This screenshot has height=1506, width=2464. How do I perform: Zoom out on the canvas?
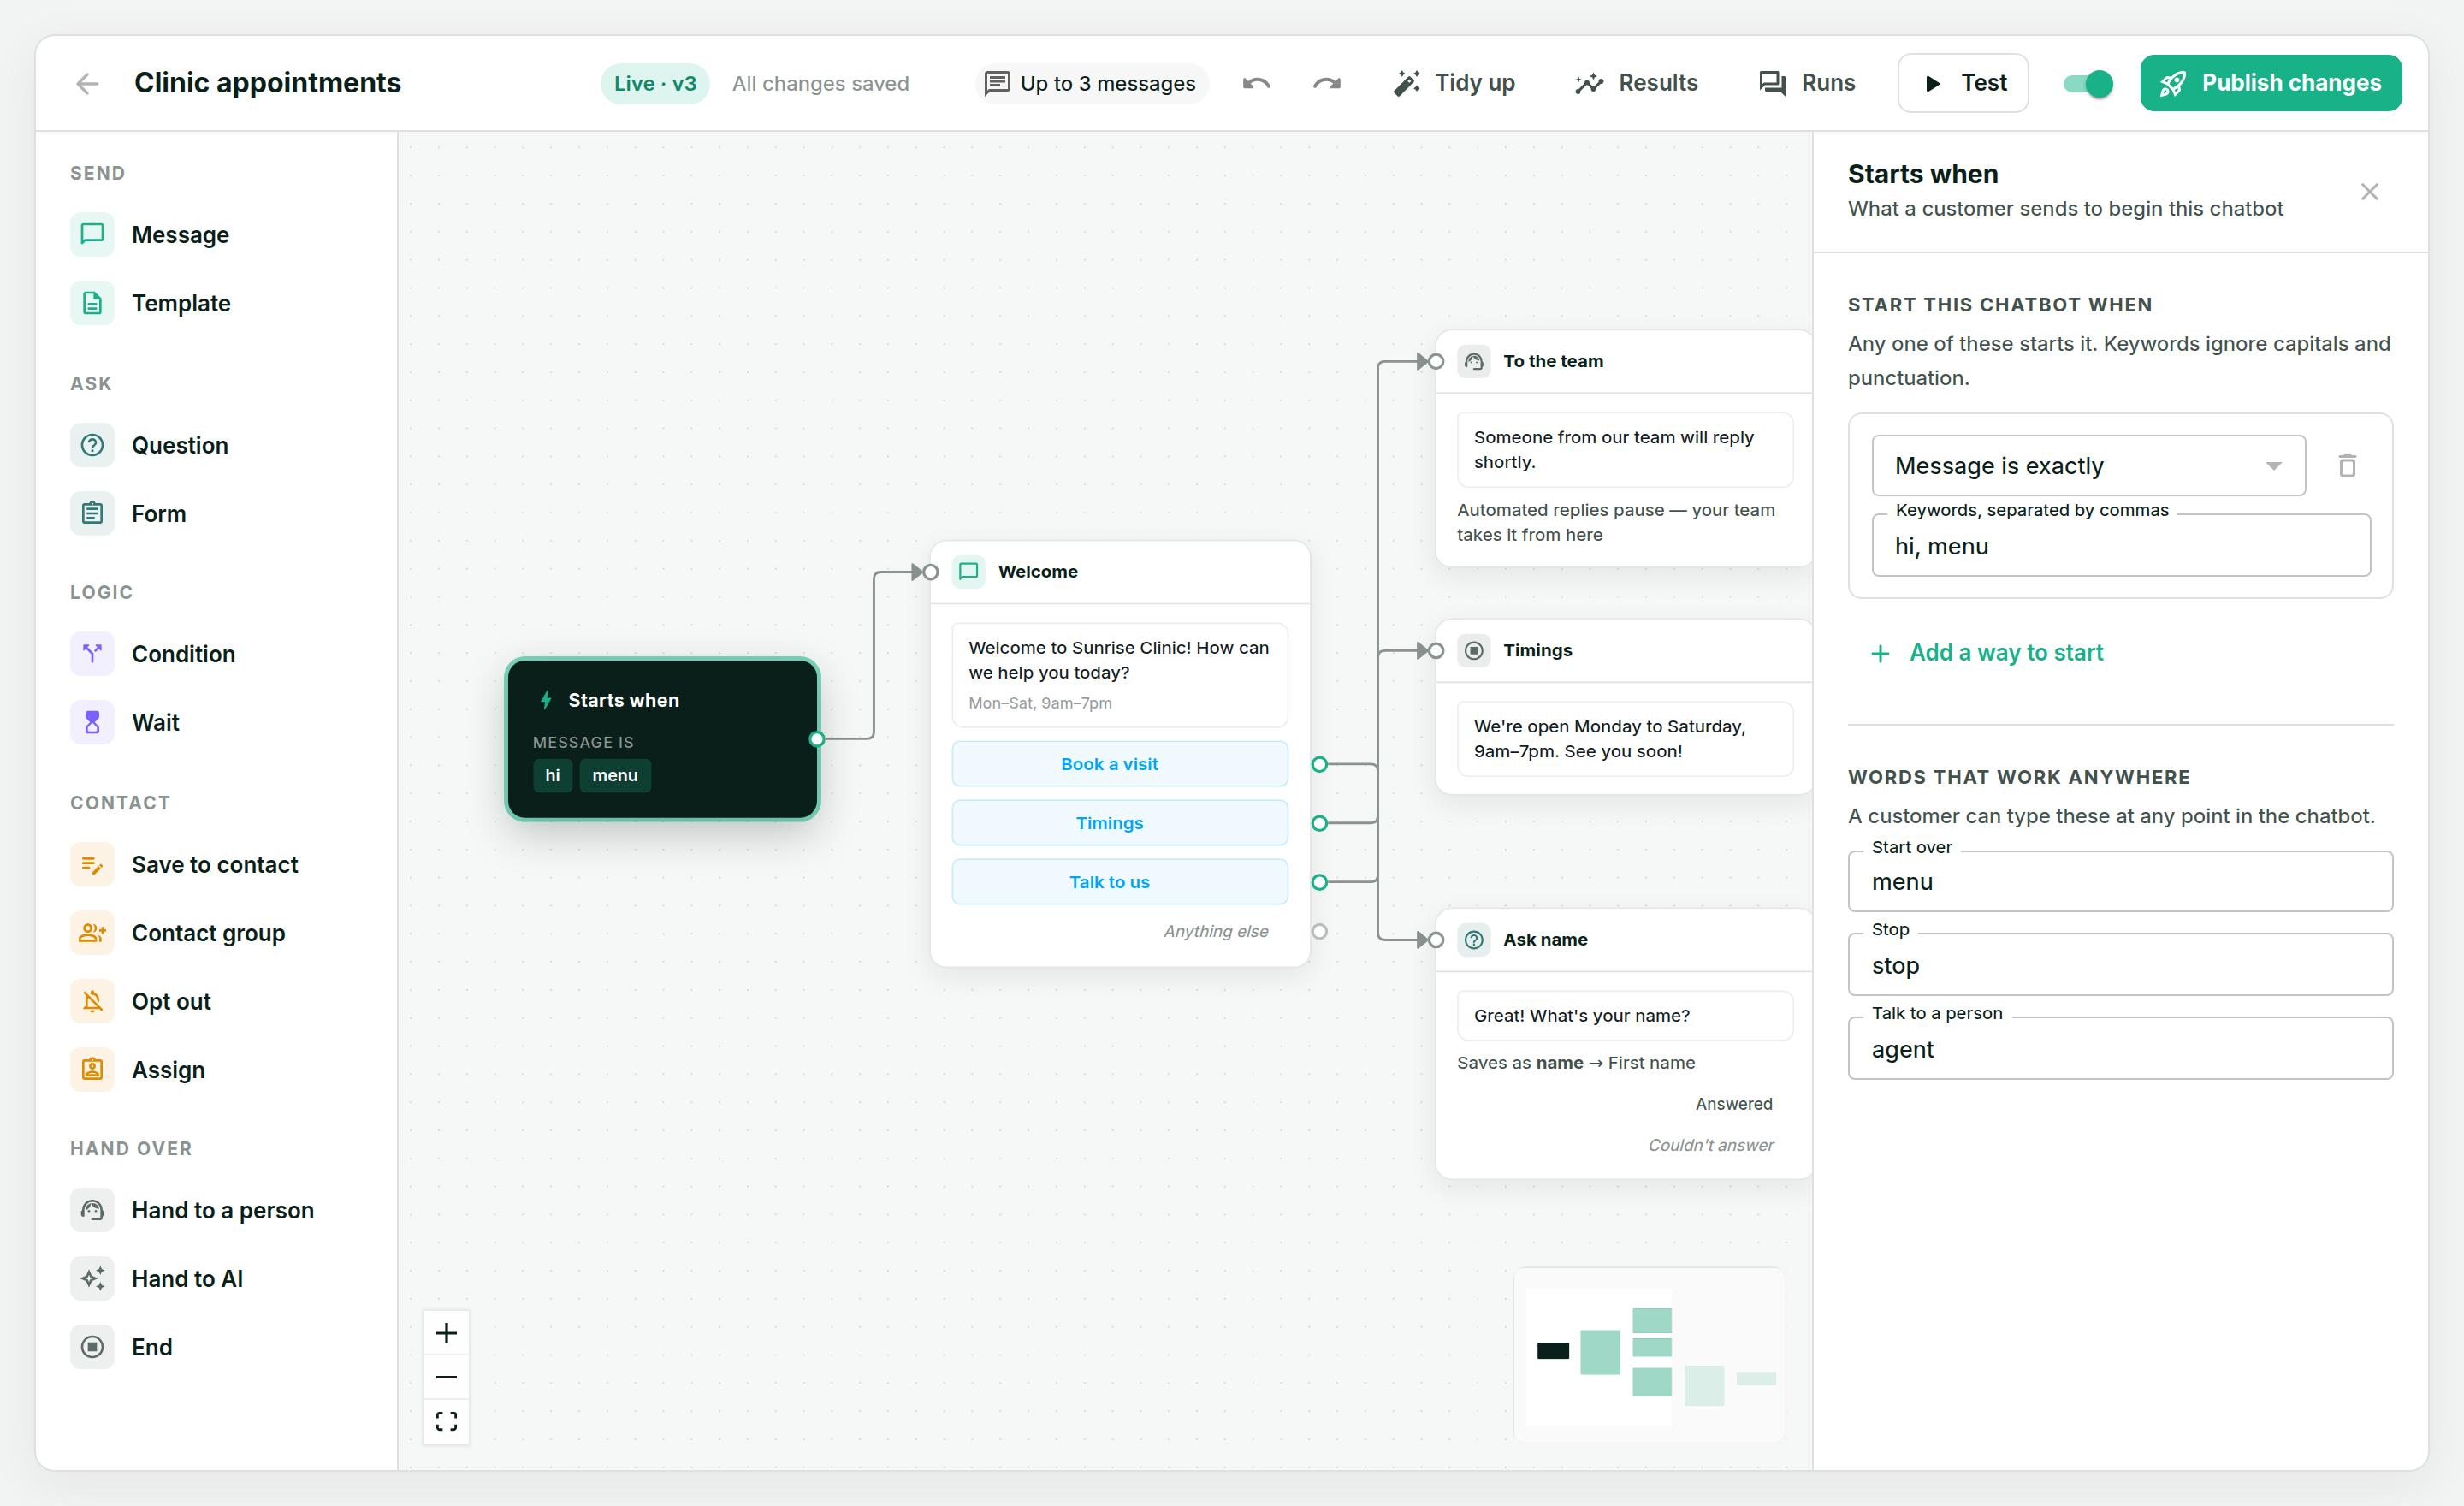click(x=446, y=1377)
